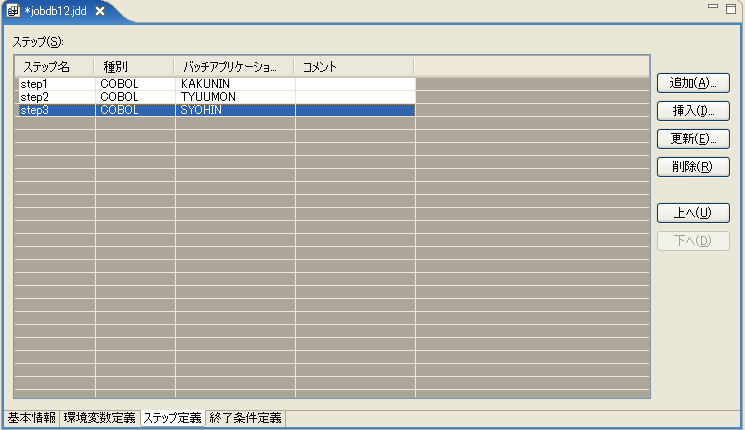Click the empty comment cell of step2
Image resolution: width=745 pixels, height=430 pixels.
(x=355, y=97)
